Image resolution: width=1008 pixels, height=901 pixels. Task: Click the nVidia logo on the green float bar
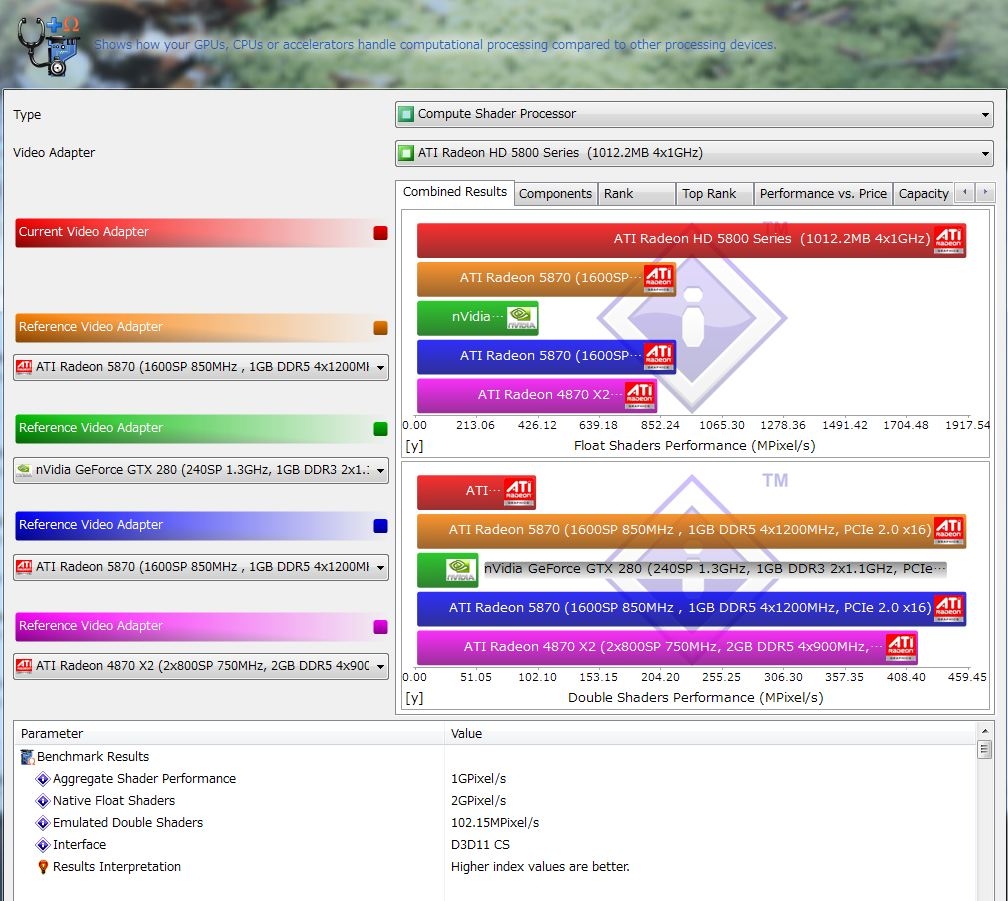pos(521,317)
